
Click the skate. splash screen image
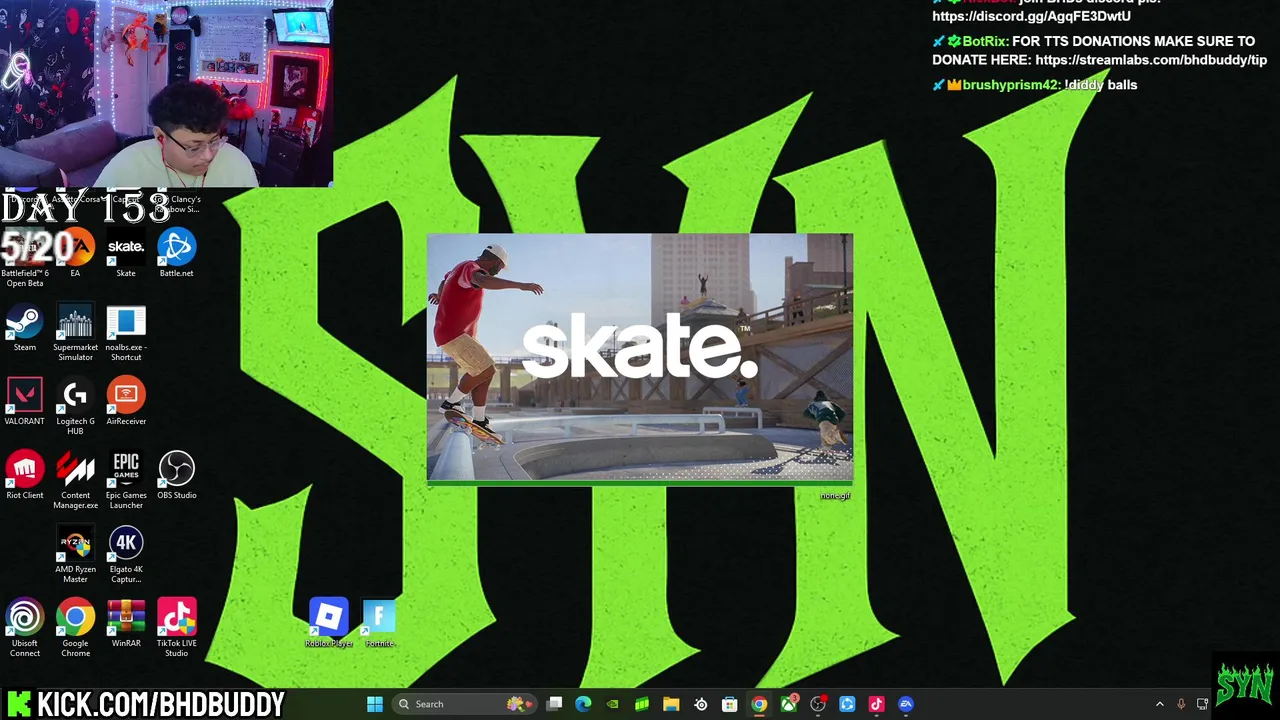click(x=640, y=358)
